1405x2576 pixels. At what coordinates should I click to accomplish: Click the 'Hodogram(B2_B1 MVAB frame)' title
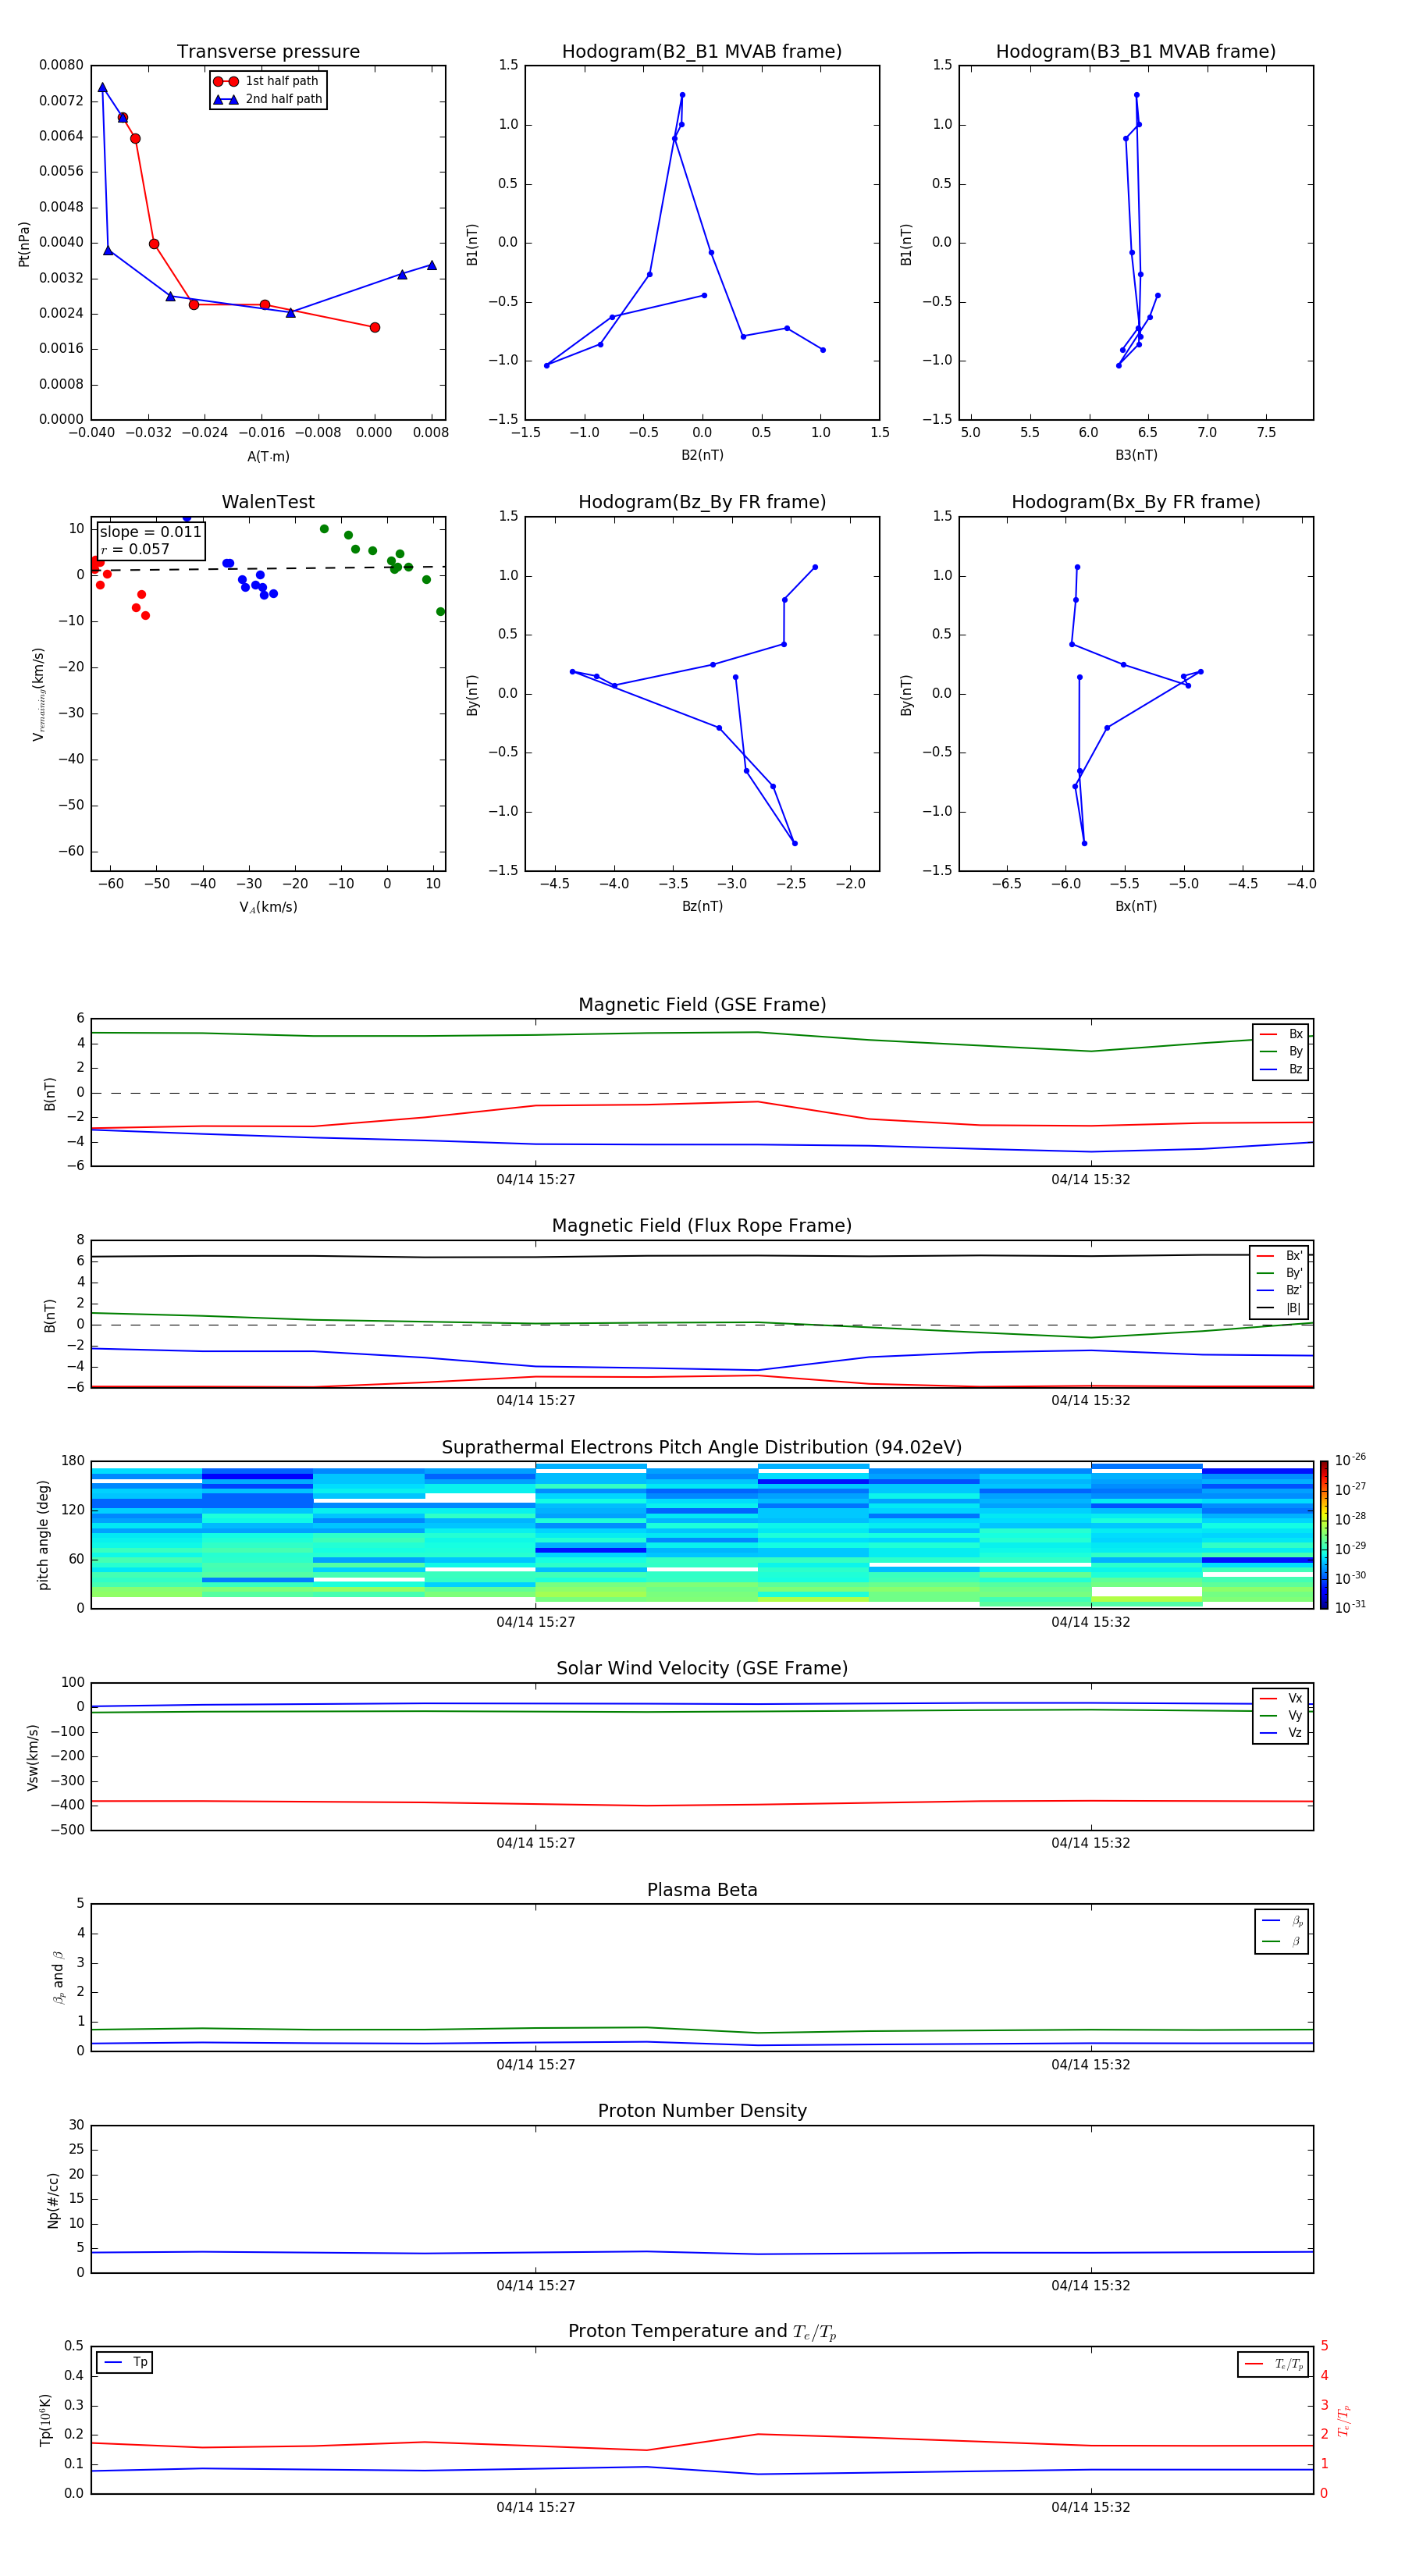click(x=702, y=51)
